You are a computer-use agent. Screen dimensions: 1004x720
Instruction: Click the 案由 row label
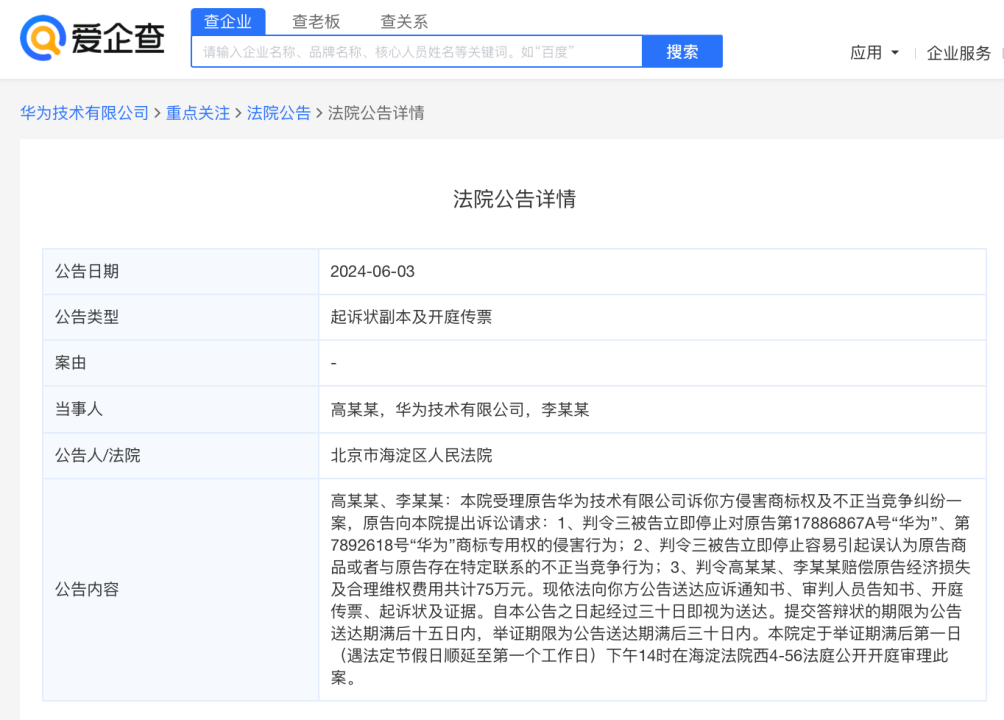click(70, 363)
